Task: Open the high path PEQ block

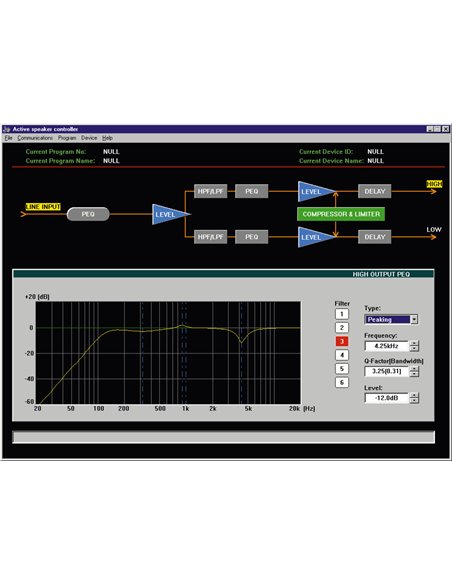Action: 251,191
